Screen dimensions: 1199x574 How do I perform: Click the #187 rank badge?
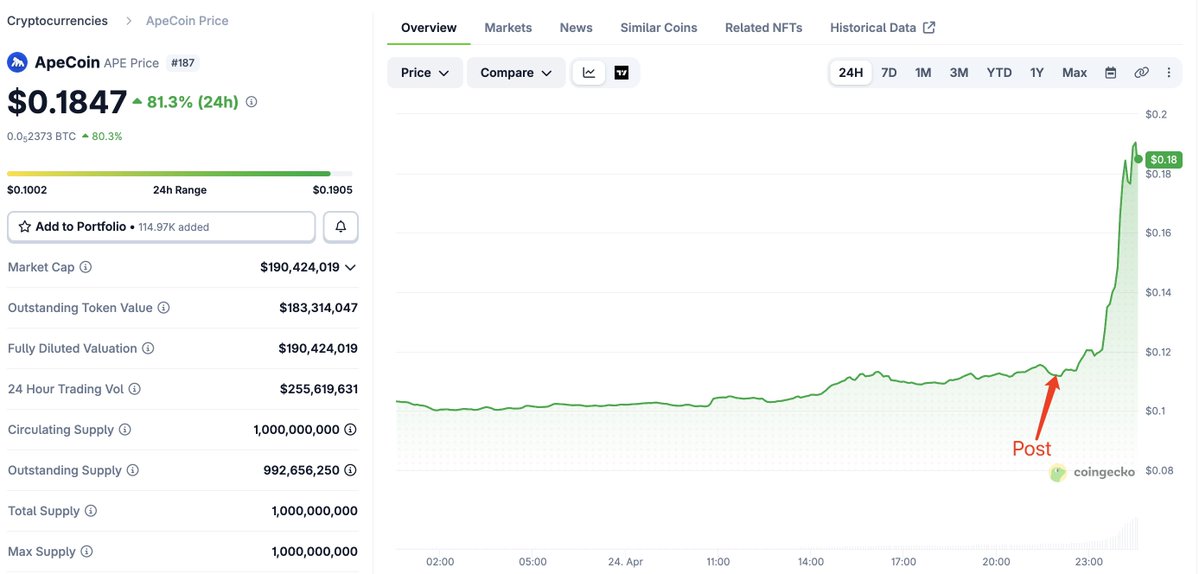point(182,63)
